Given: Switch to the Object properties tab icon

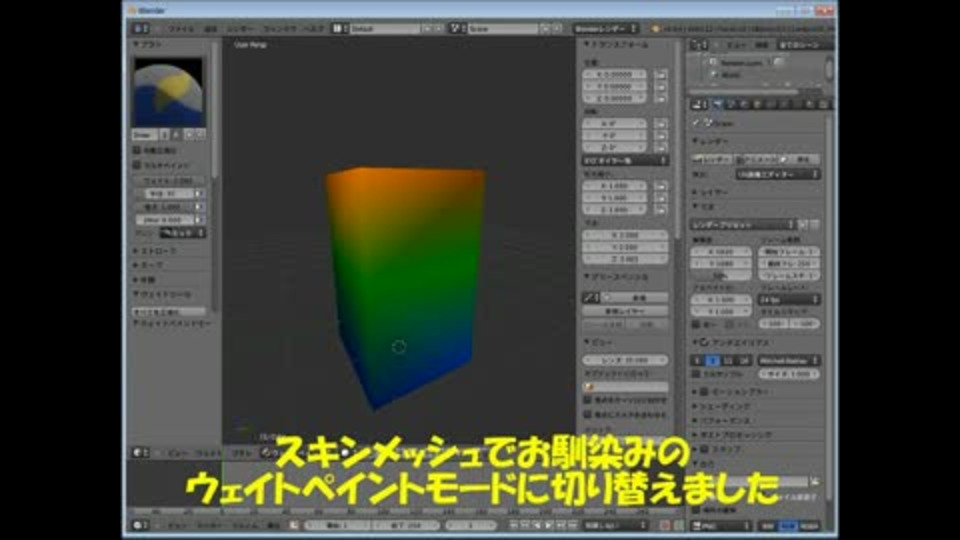Looking at the screenshot, I should pyautogui.click(x=758, y=105).
